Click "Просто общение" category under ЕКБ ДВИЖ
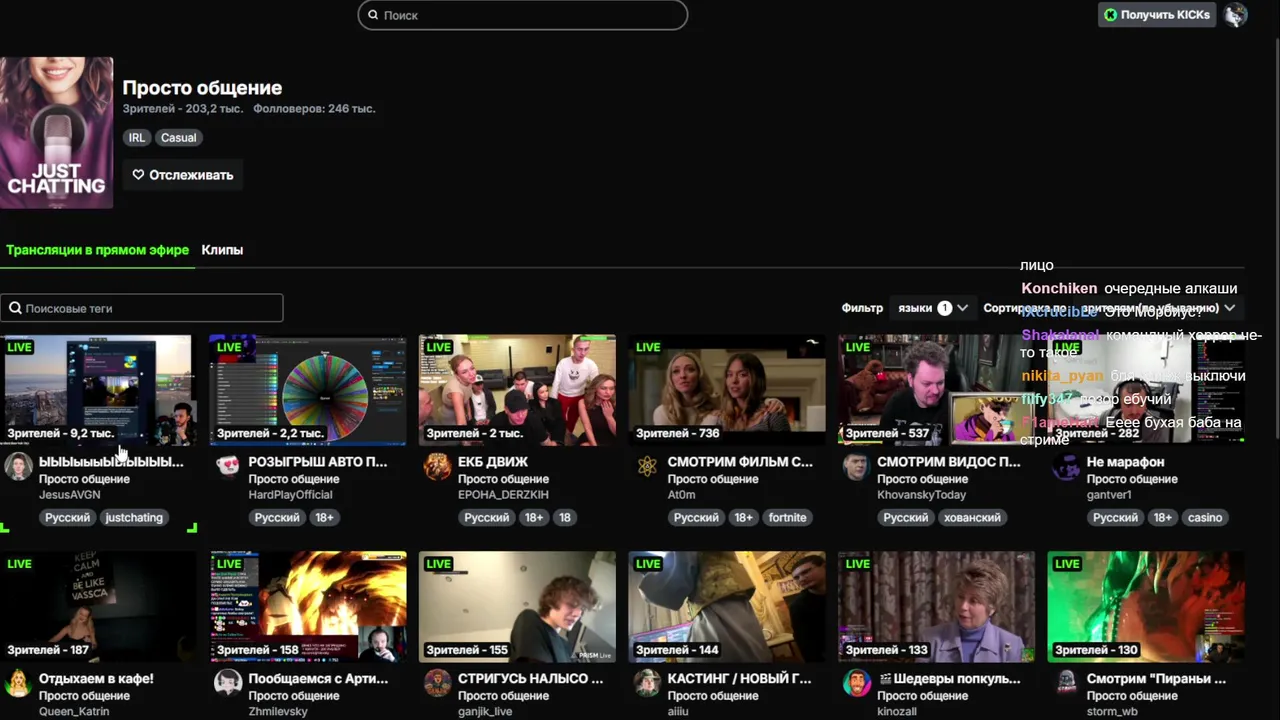 [503, 479]
